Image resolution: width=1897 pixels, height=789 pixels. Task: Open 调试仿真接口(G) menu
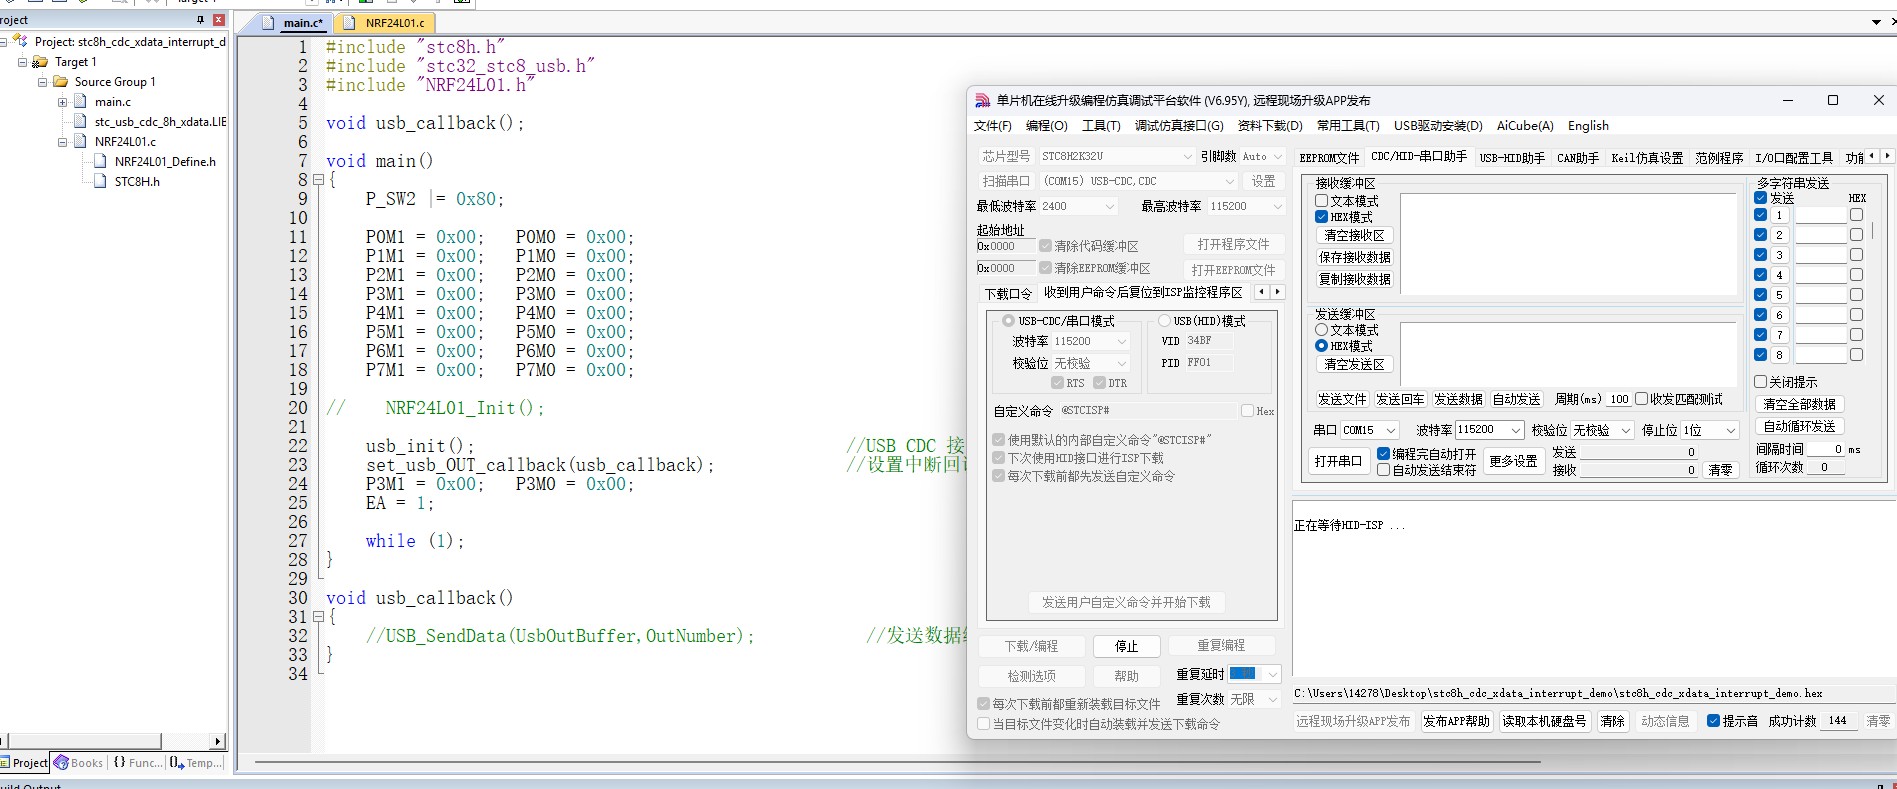[x=1179, y=126]
